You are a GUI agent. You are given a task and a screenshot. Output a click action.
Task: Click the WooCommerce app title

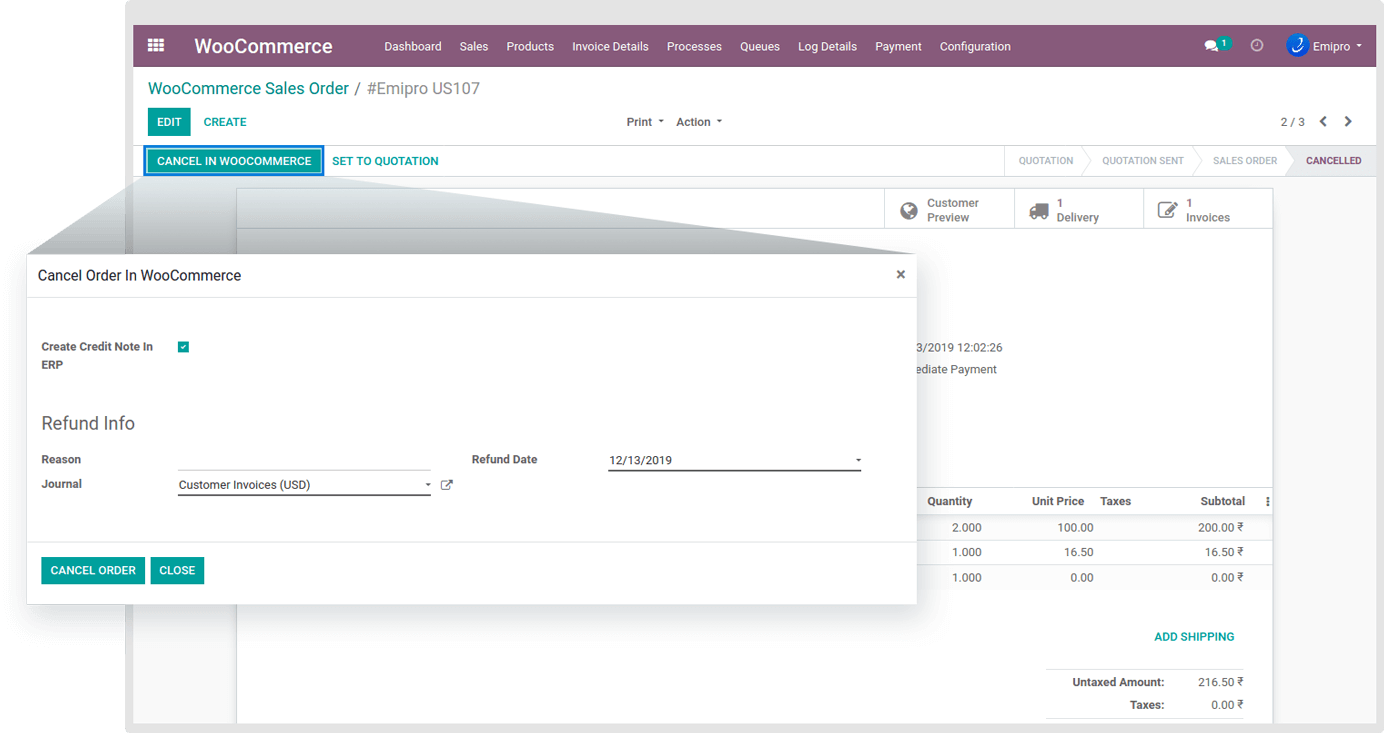(263, 46)
